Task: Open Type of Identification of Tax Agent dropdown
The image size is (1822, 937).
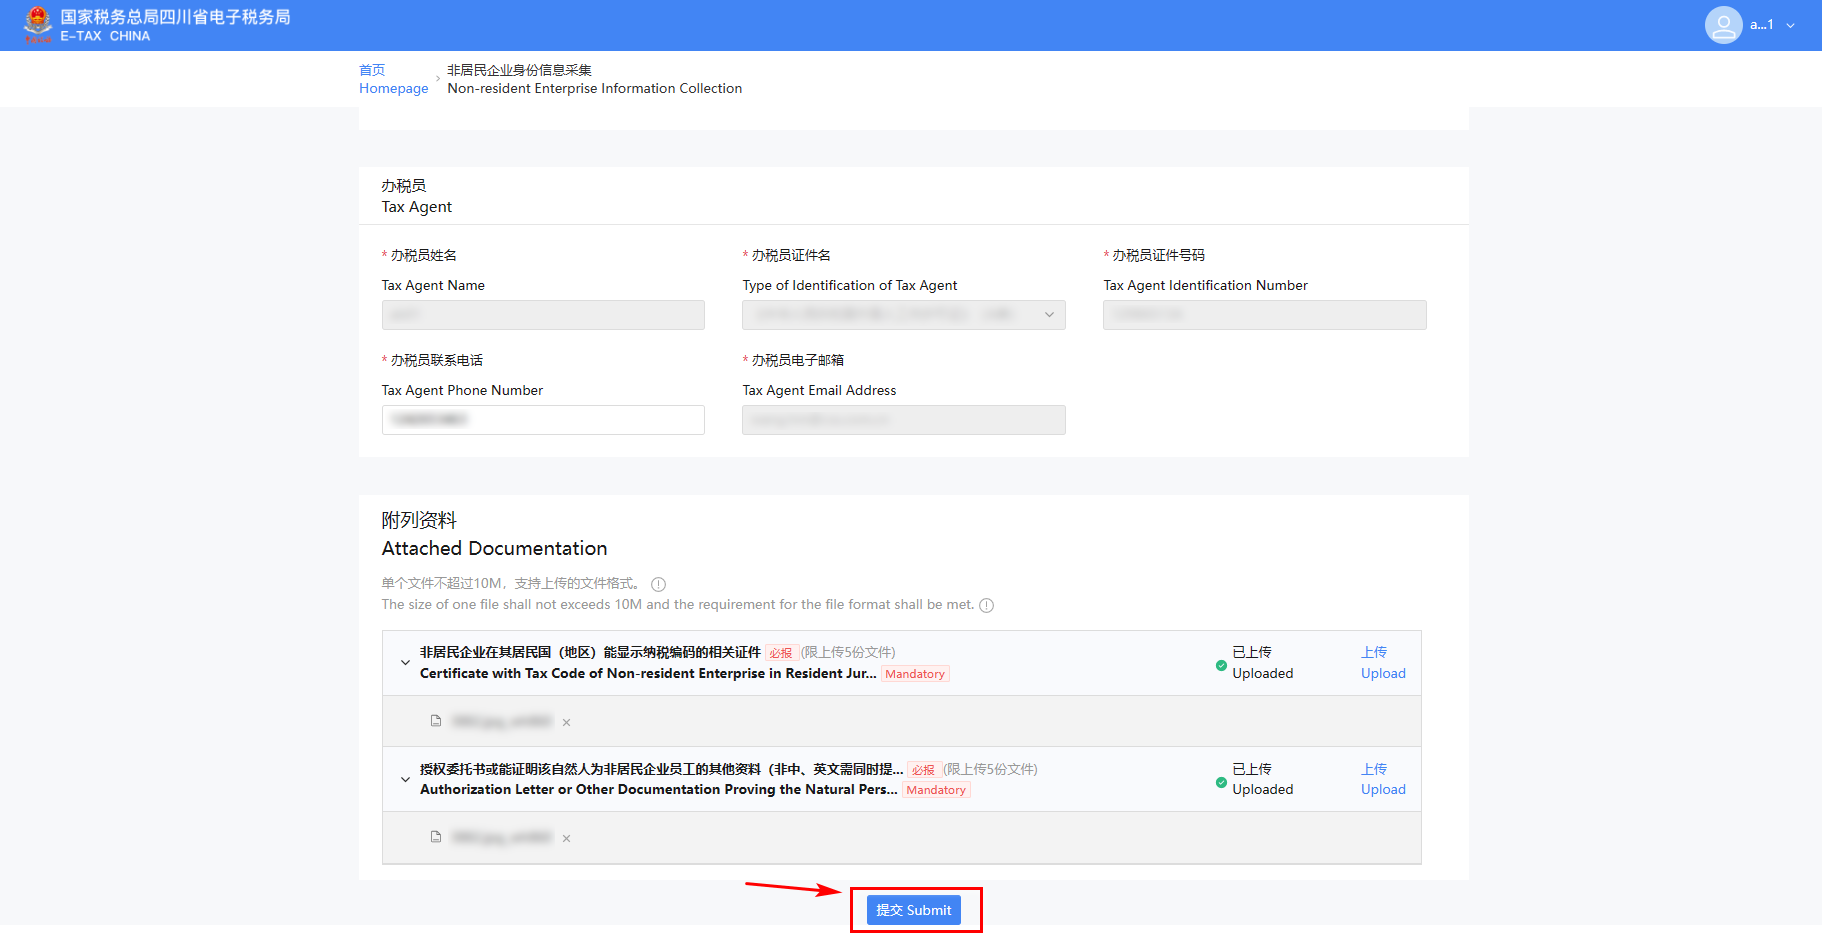Action: (x=903, y=315)
